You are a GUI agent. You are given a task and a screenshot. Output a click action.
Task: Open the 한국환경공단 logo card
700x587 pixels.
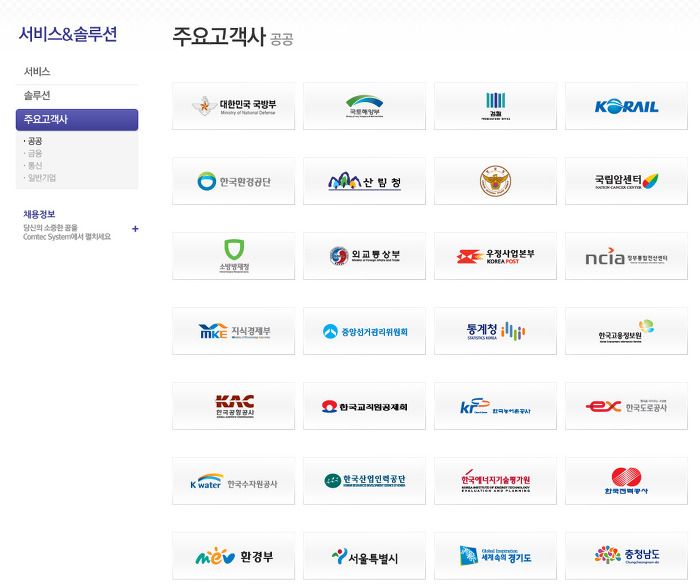tap(233, 181)
